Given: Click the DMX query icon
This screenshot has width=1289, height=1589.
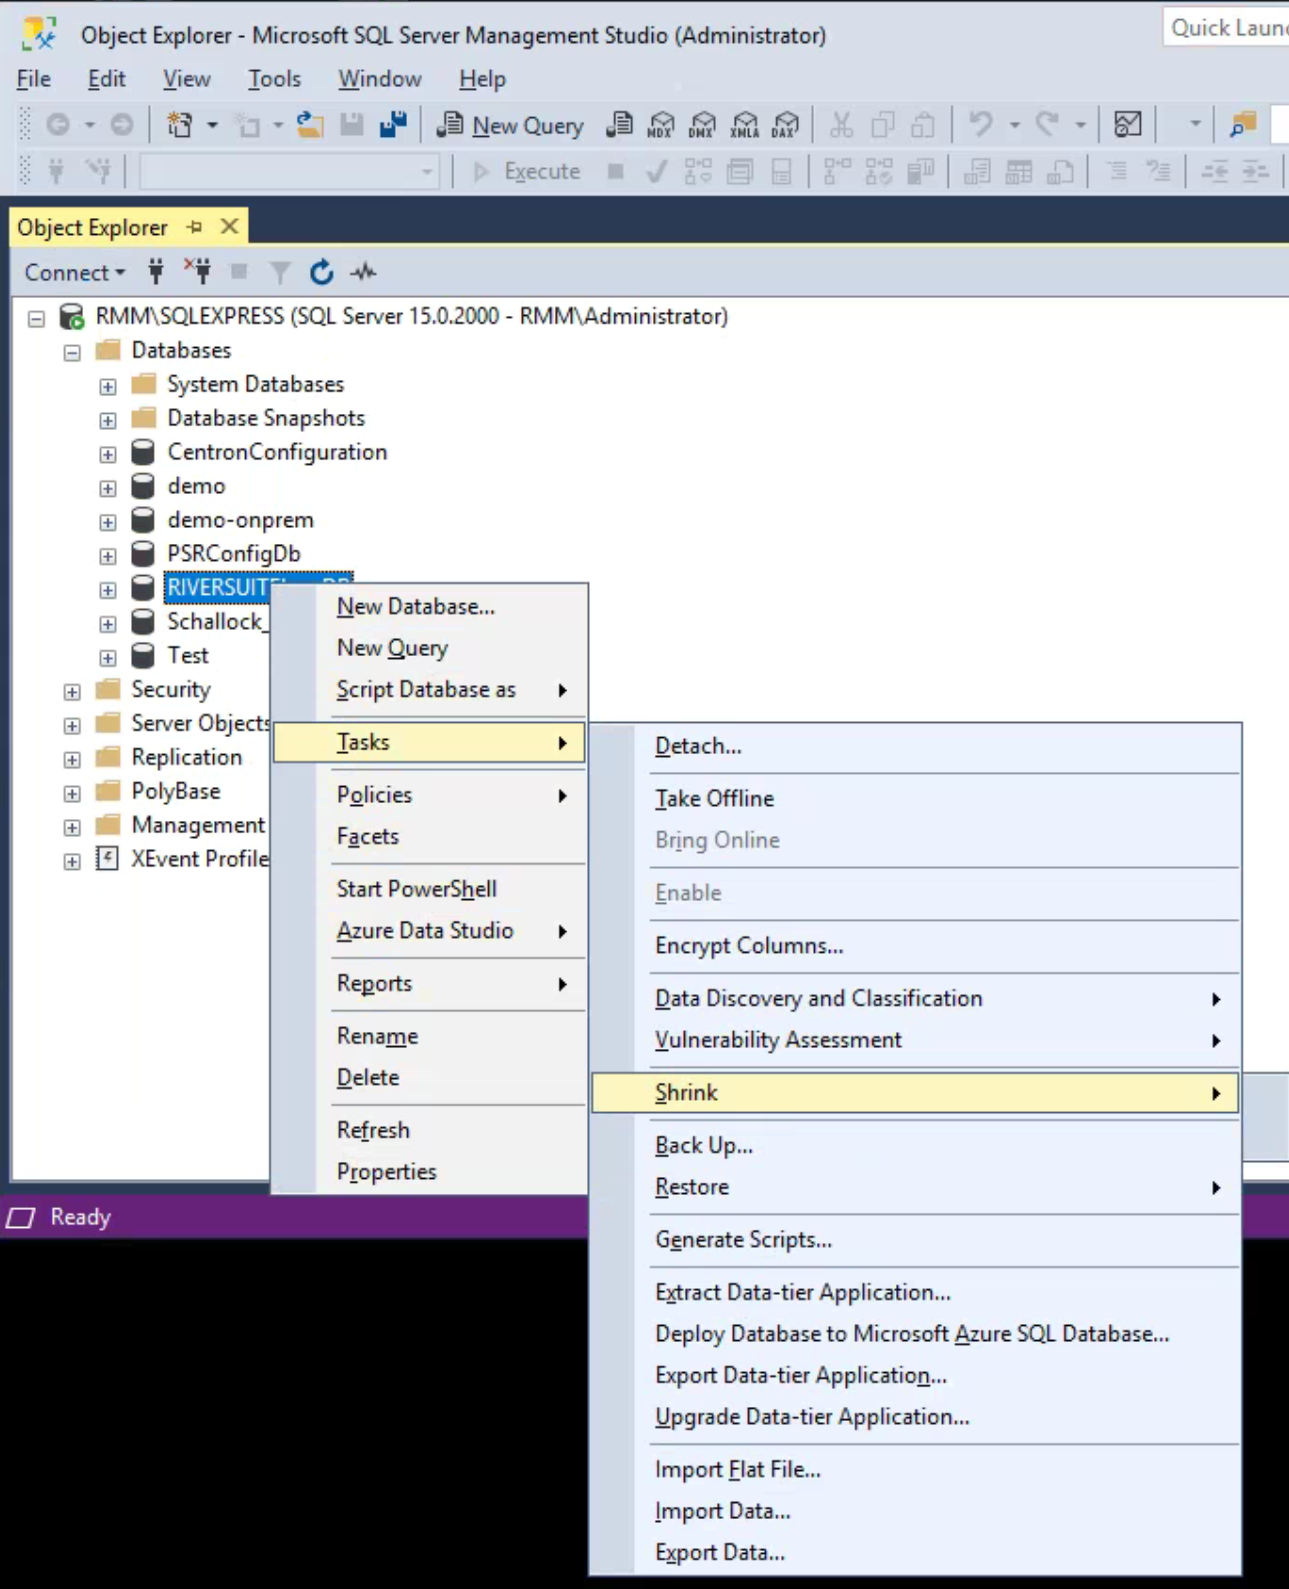Looking at the screenshot, I should point(702,125).
